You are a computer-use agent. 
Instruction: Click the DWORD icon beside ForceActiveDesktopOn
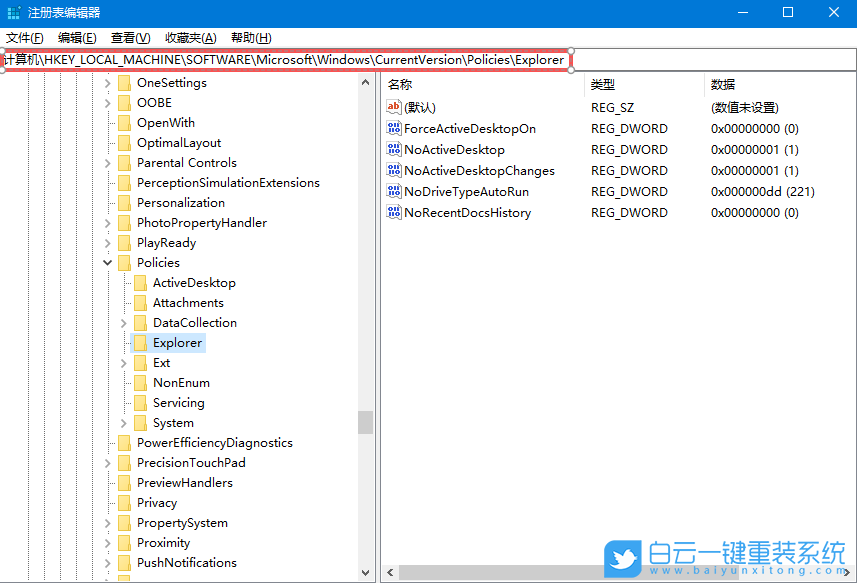[393, 128]
